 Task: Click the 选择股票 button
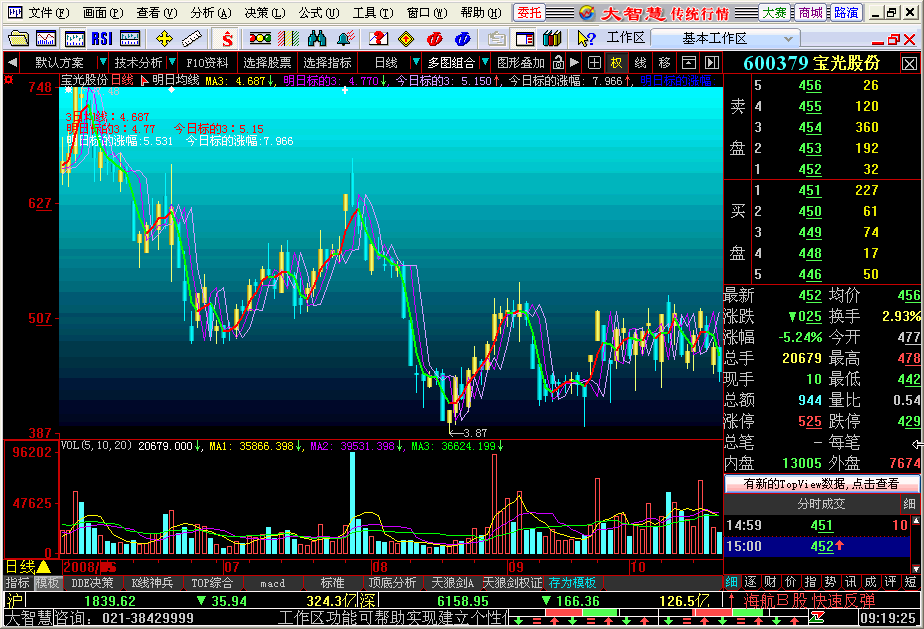click(267, 62)
